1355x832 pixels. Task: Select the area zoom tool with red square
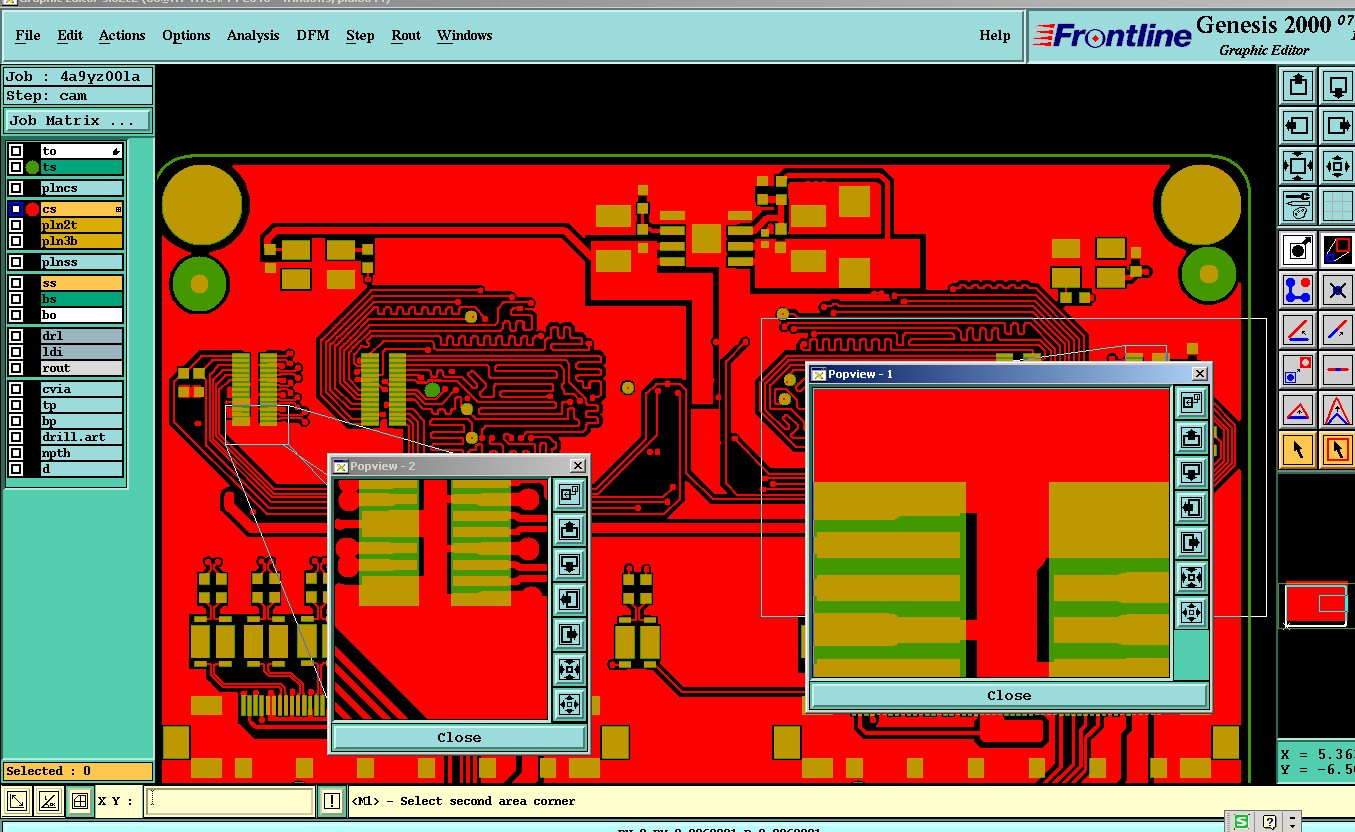pyautogui.click(x=1338, y=250)
